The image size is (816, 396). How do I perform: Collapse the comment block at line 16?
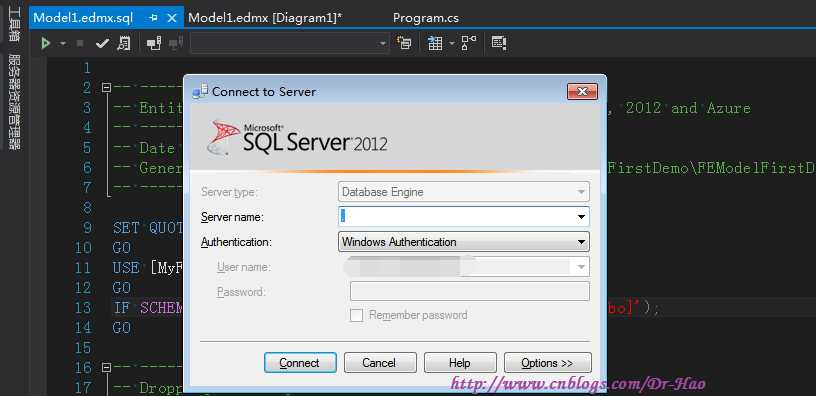click(107, 367)
